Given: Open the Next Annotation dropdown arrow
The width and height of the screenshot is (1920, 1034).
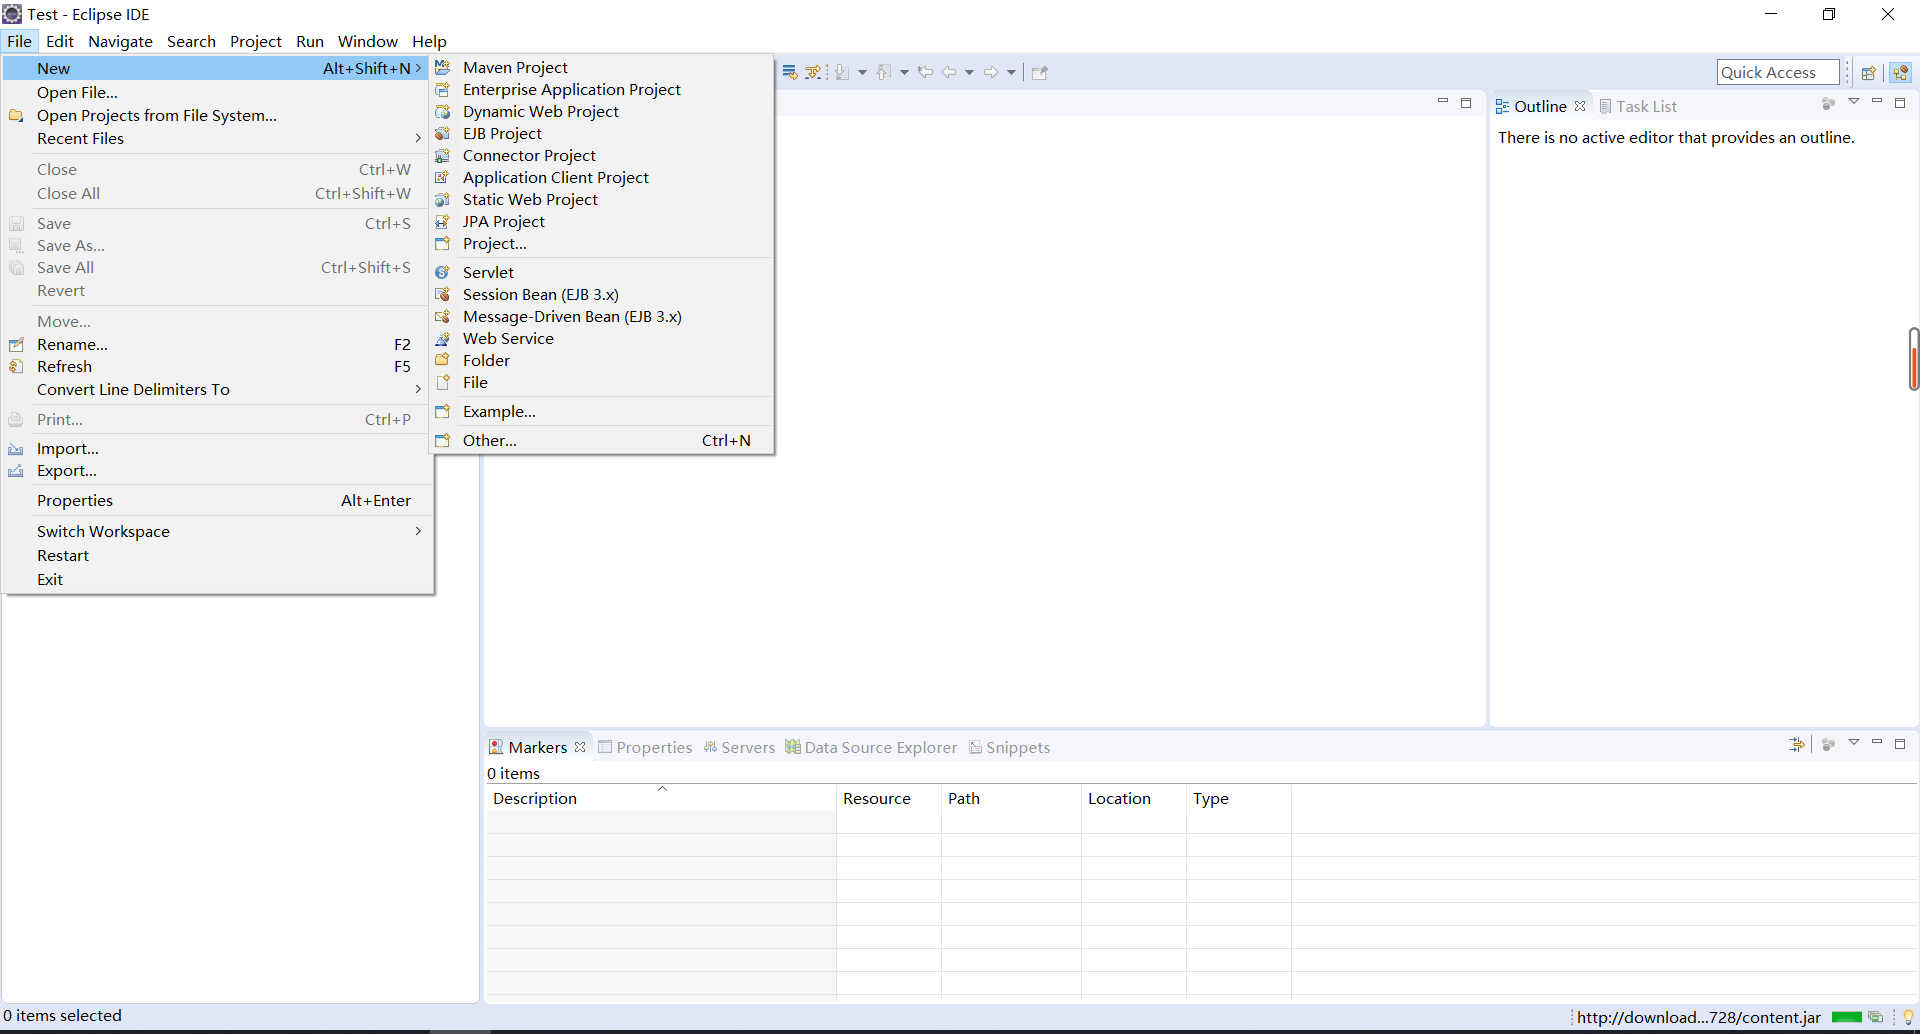Looking at the screenshot, I should coord(862,72).
